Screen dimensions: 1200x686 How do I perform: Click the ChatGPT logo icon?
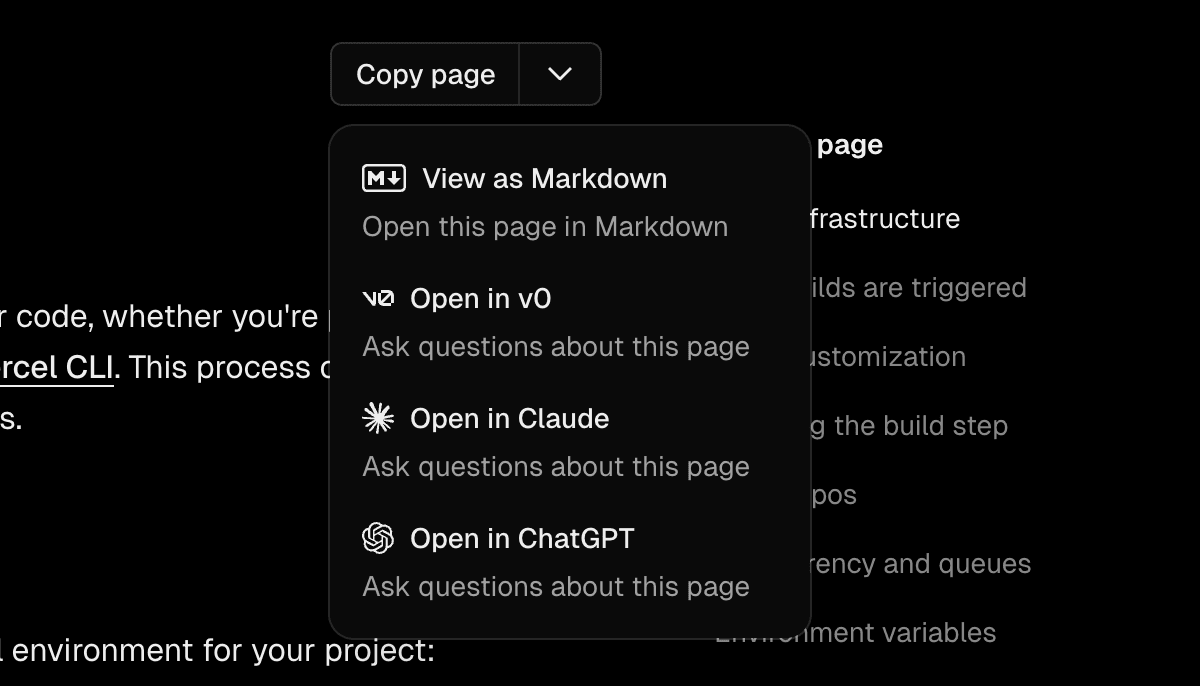378,538
